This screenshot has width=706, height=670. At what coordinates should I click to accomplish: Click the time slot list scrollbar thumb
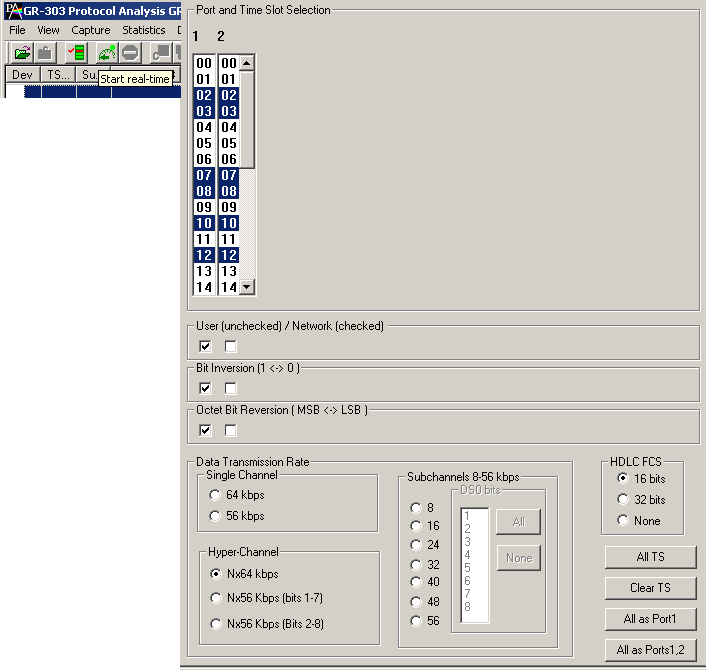247,119
